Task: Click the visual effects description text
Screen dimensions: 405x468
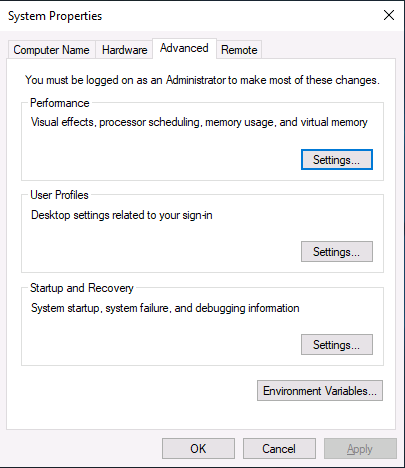Action: (199, 122)
